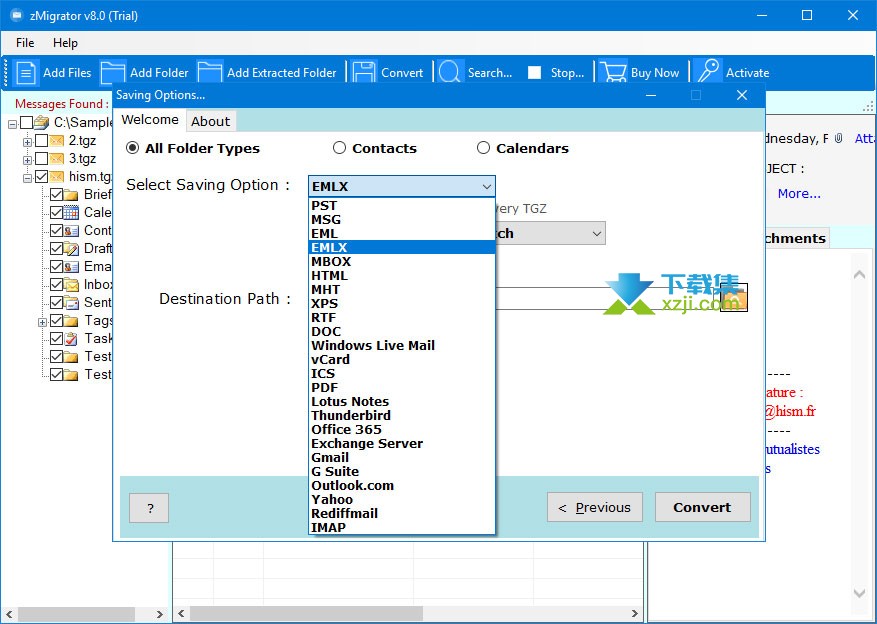Expand the 3.tgz tree node
877x624 pixels.
coord(27,160)
